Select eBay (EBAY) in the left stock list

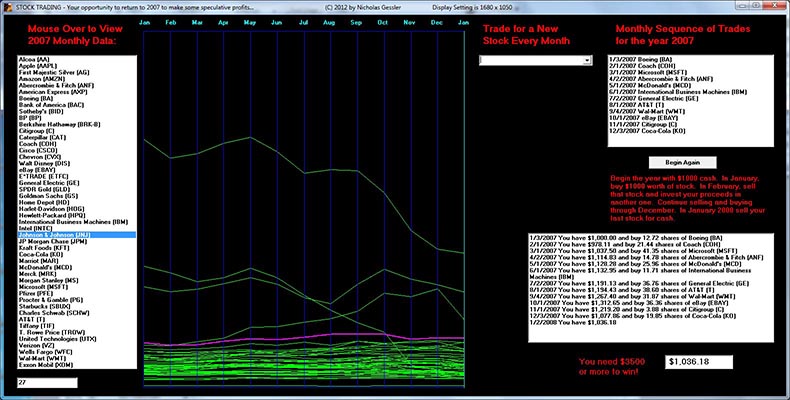[77, 170]
